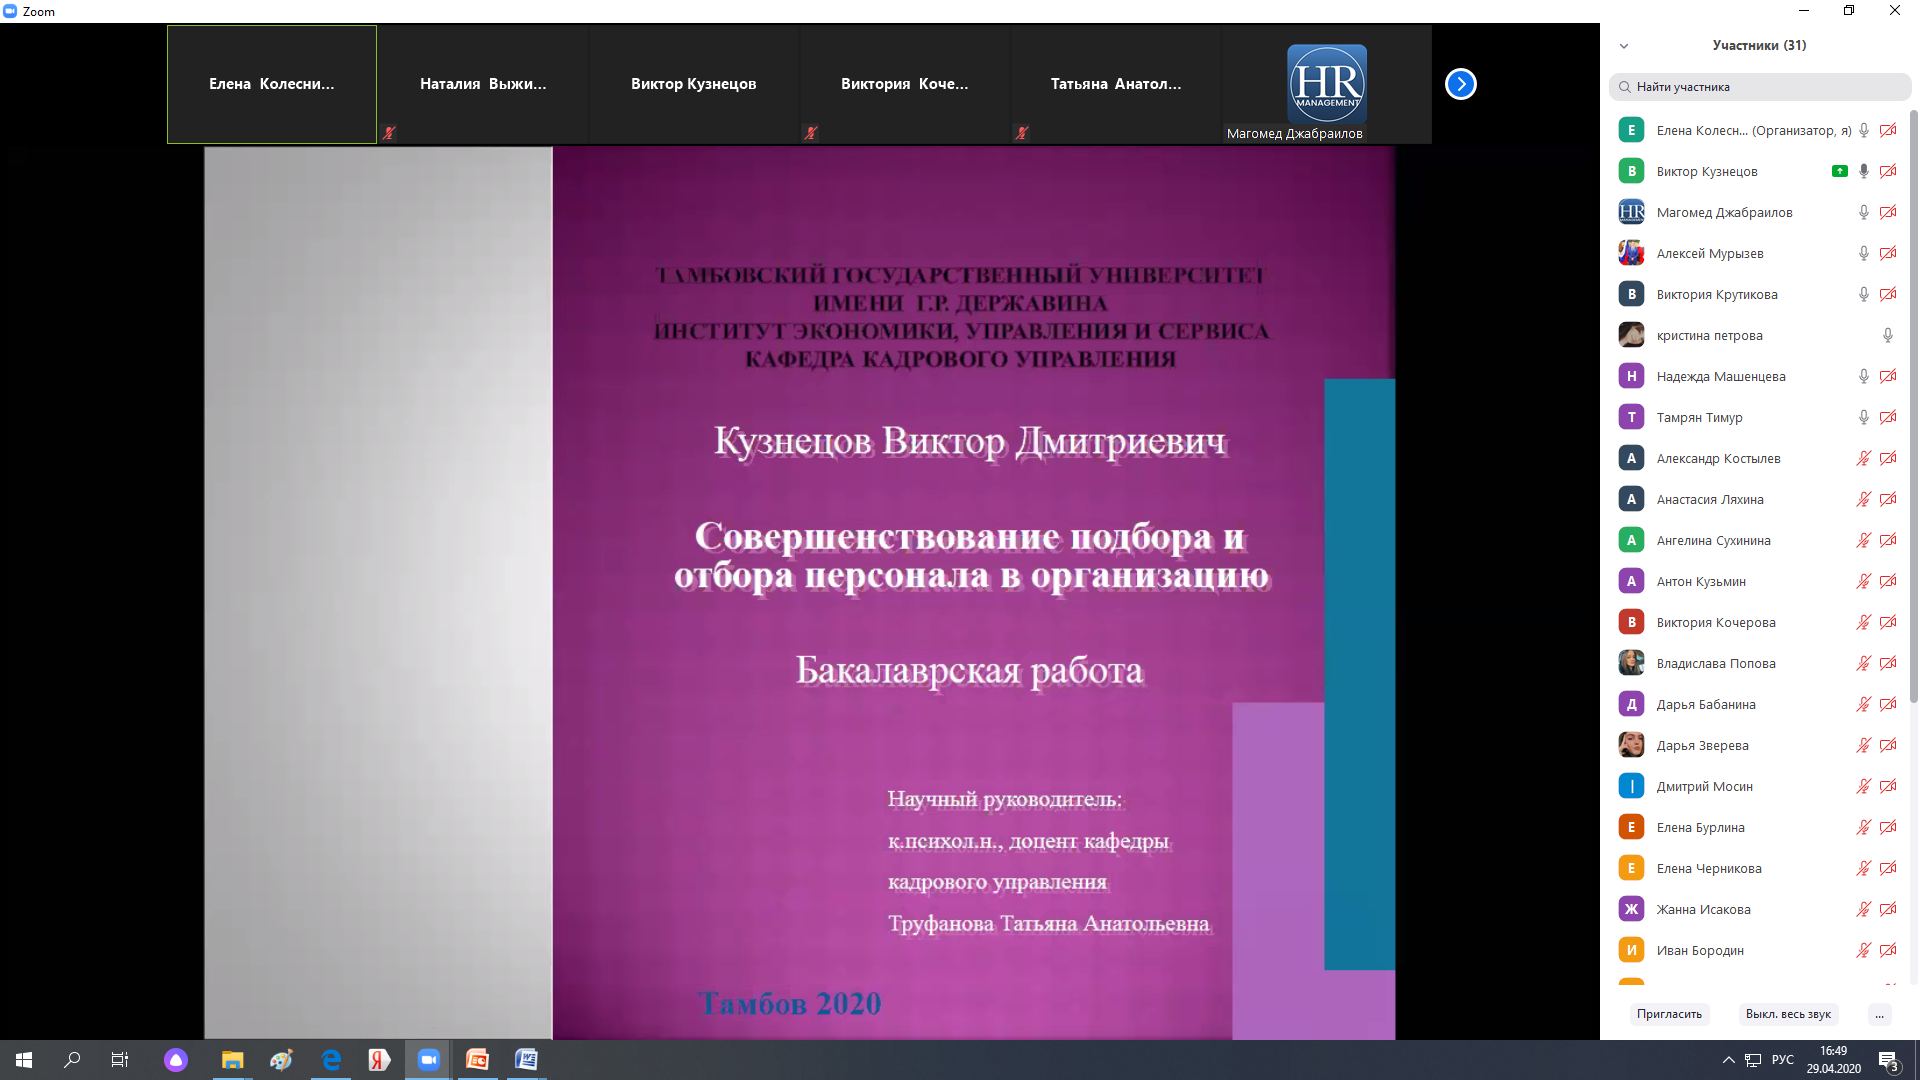Click the Пригласить button
Viewport: 1920px width, 1080px height.
pos(1669,1014)
